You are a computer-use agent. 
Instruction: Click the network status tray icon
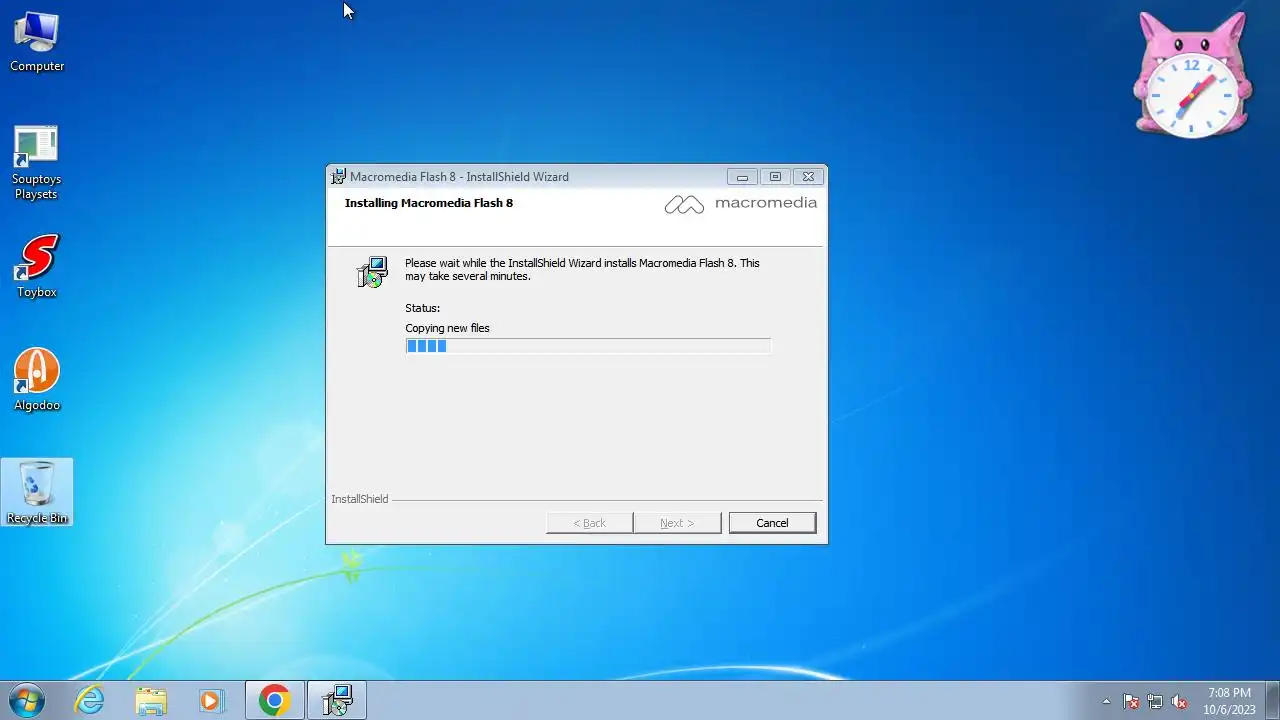(x=1155, y=701)
